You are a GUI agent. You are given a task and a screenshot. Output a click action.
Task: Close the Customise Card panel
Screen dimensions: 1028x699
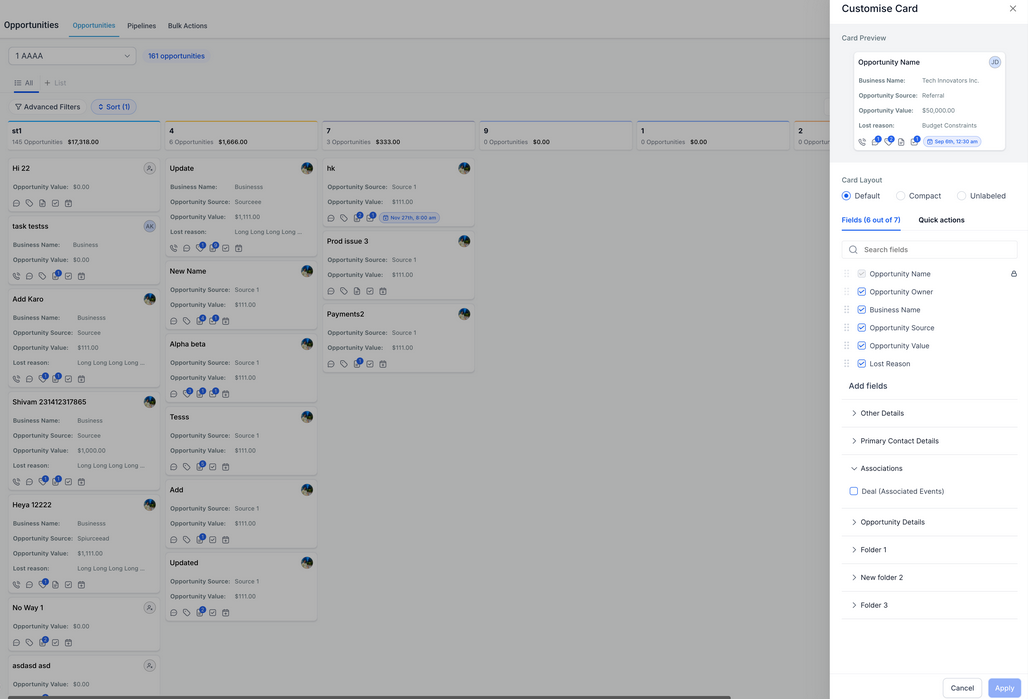(1012, 9)
